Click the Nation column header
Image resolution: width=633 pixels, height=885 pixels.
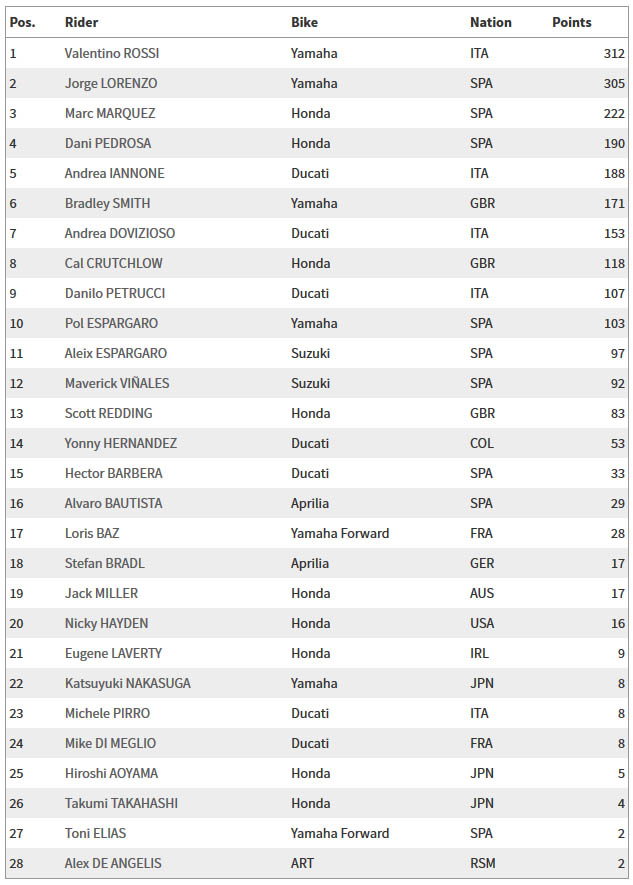click(490, 23)
